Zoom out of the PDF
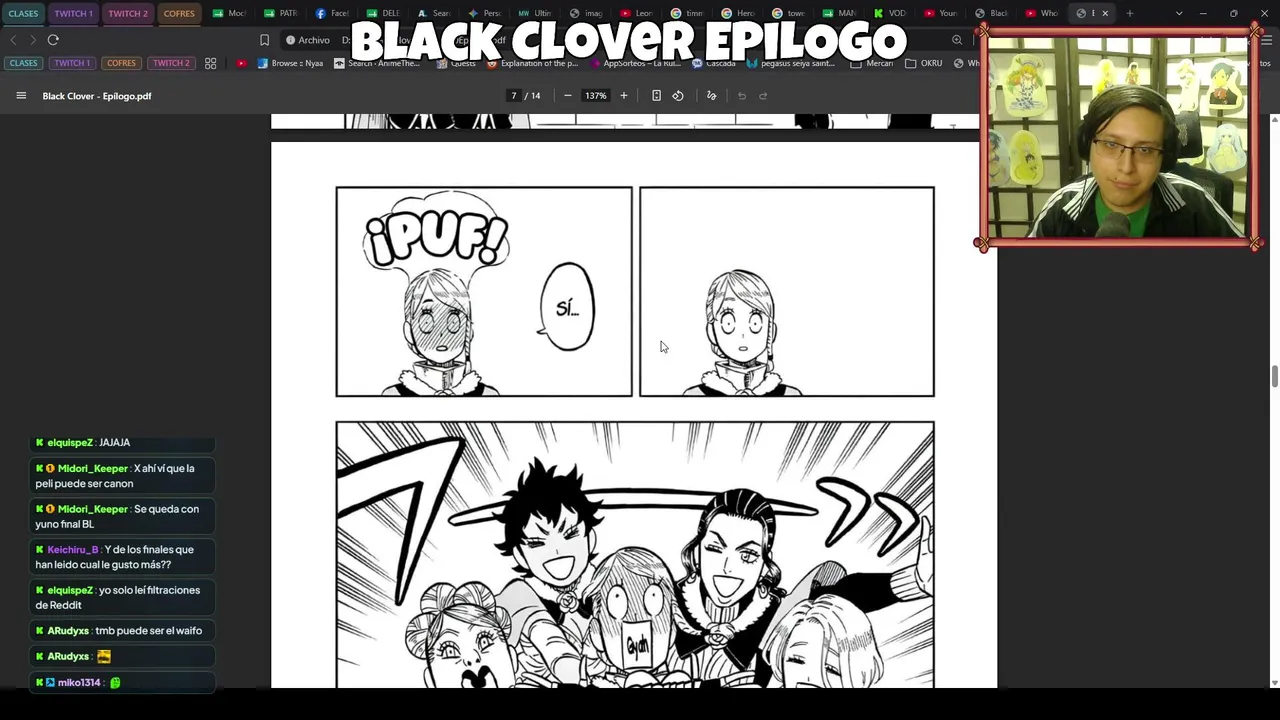Screen dimensions: 1280x720 [x=568, y=96]
